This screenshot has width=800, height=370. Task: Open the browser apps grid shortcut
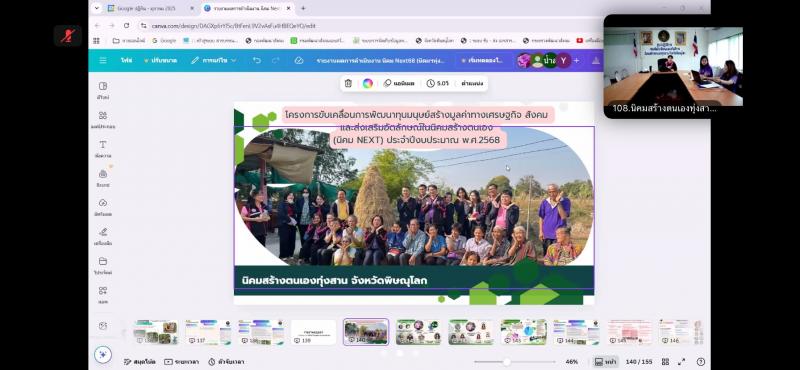coord(96,40)
